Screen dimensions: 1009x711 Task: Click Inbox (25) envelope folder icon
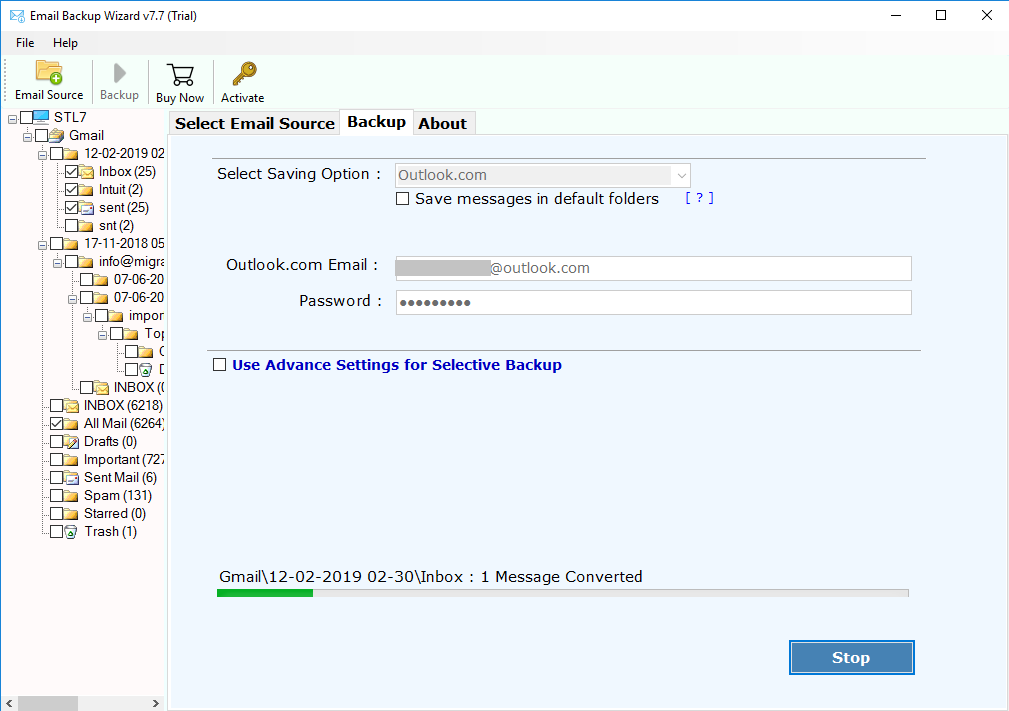(x=86, y=172)
